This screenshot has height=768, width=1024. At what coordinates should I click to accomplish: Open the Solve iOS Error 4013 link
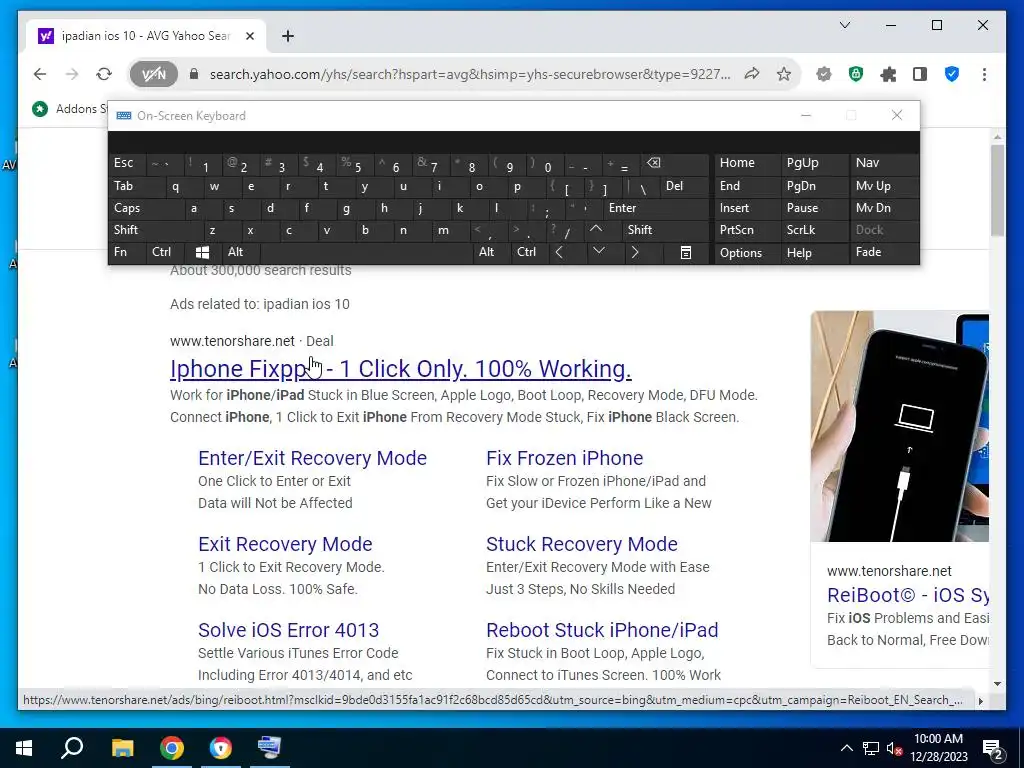click(288, 630)
